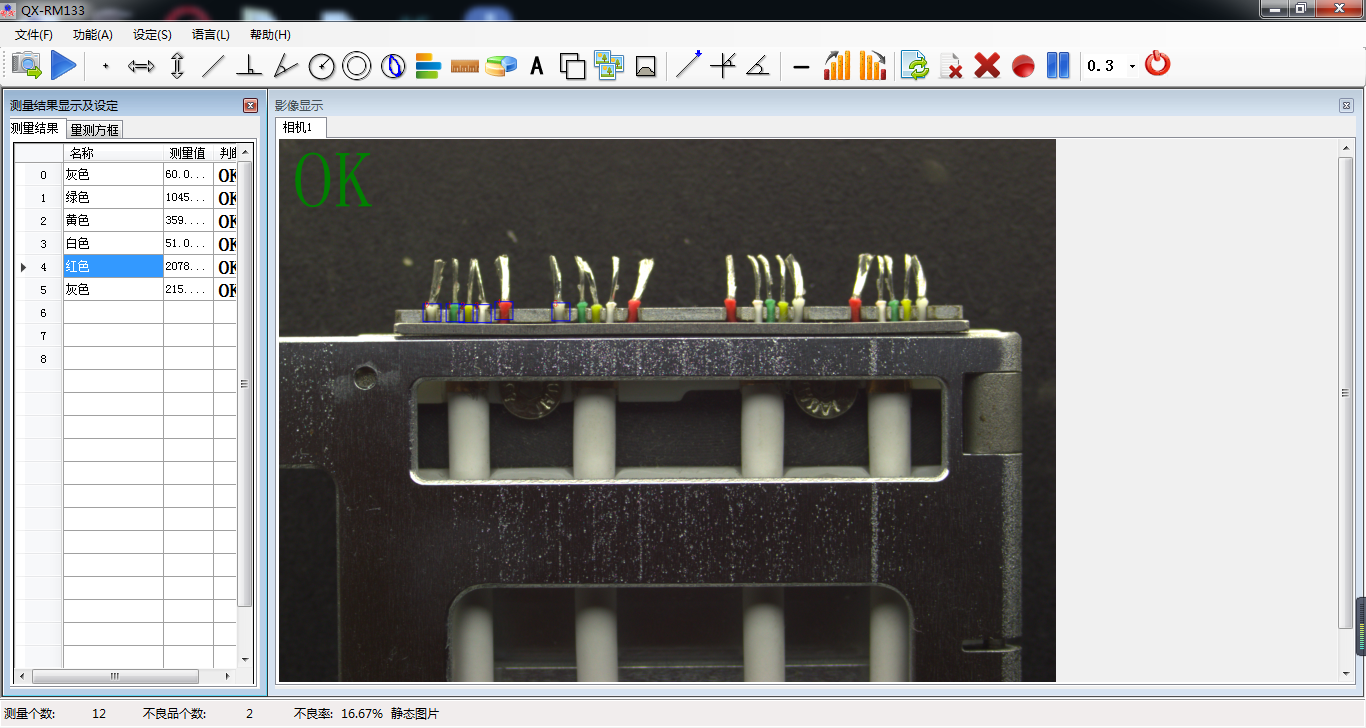Screen dimensions: 1366x728
Task: Select the horizontal distance measurement tool
Action: pos(141,67)
